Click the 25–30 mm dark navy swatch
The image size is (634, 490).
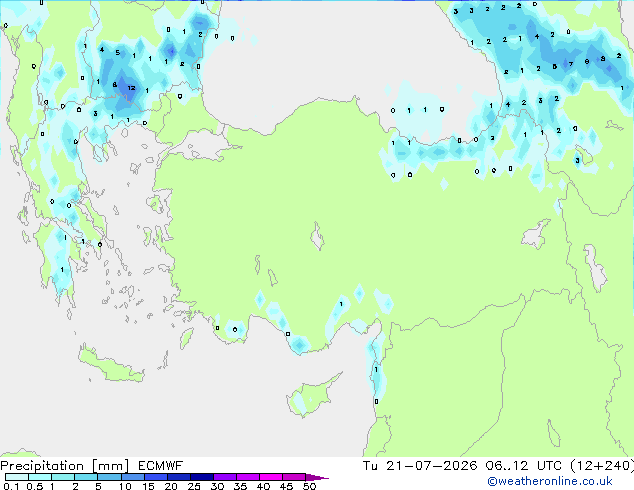[x=202, y=477]
